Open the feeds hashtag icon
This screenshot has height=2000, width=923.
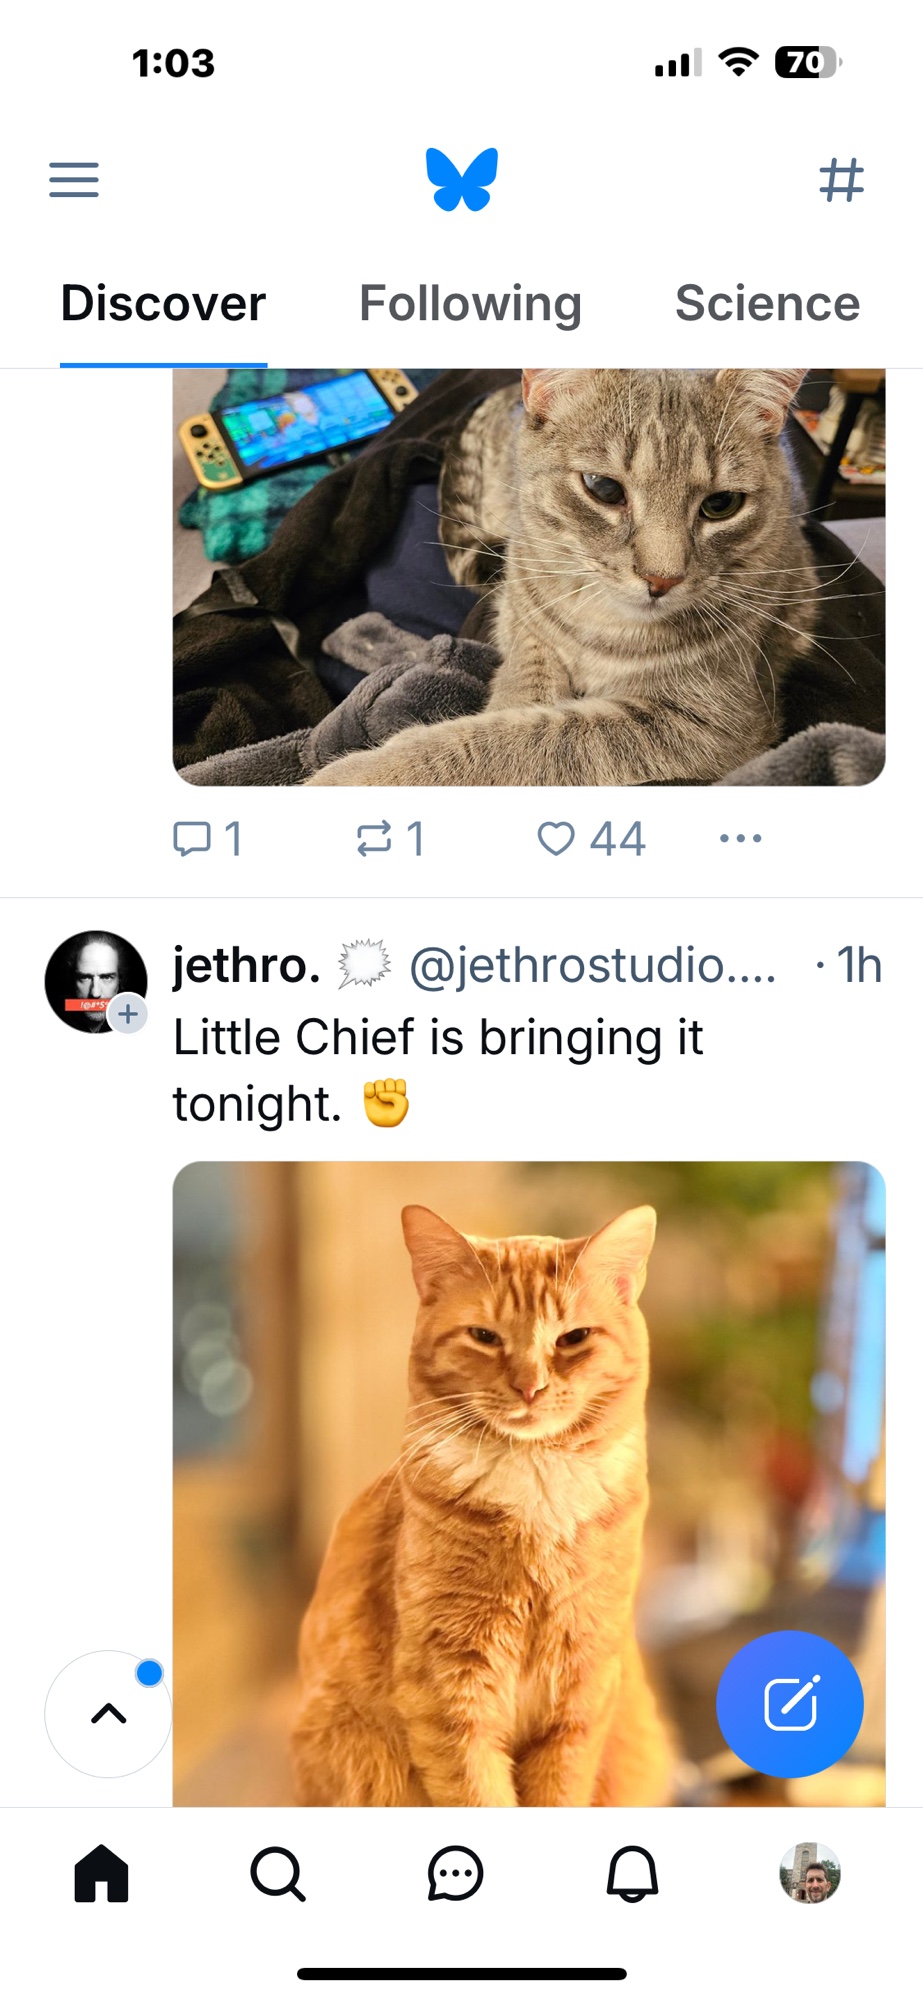841,180
